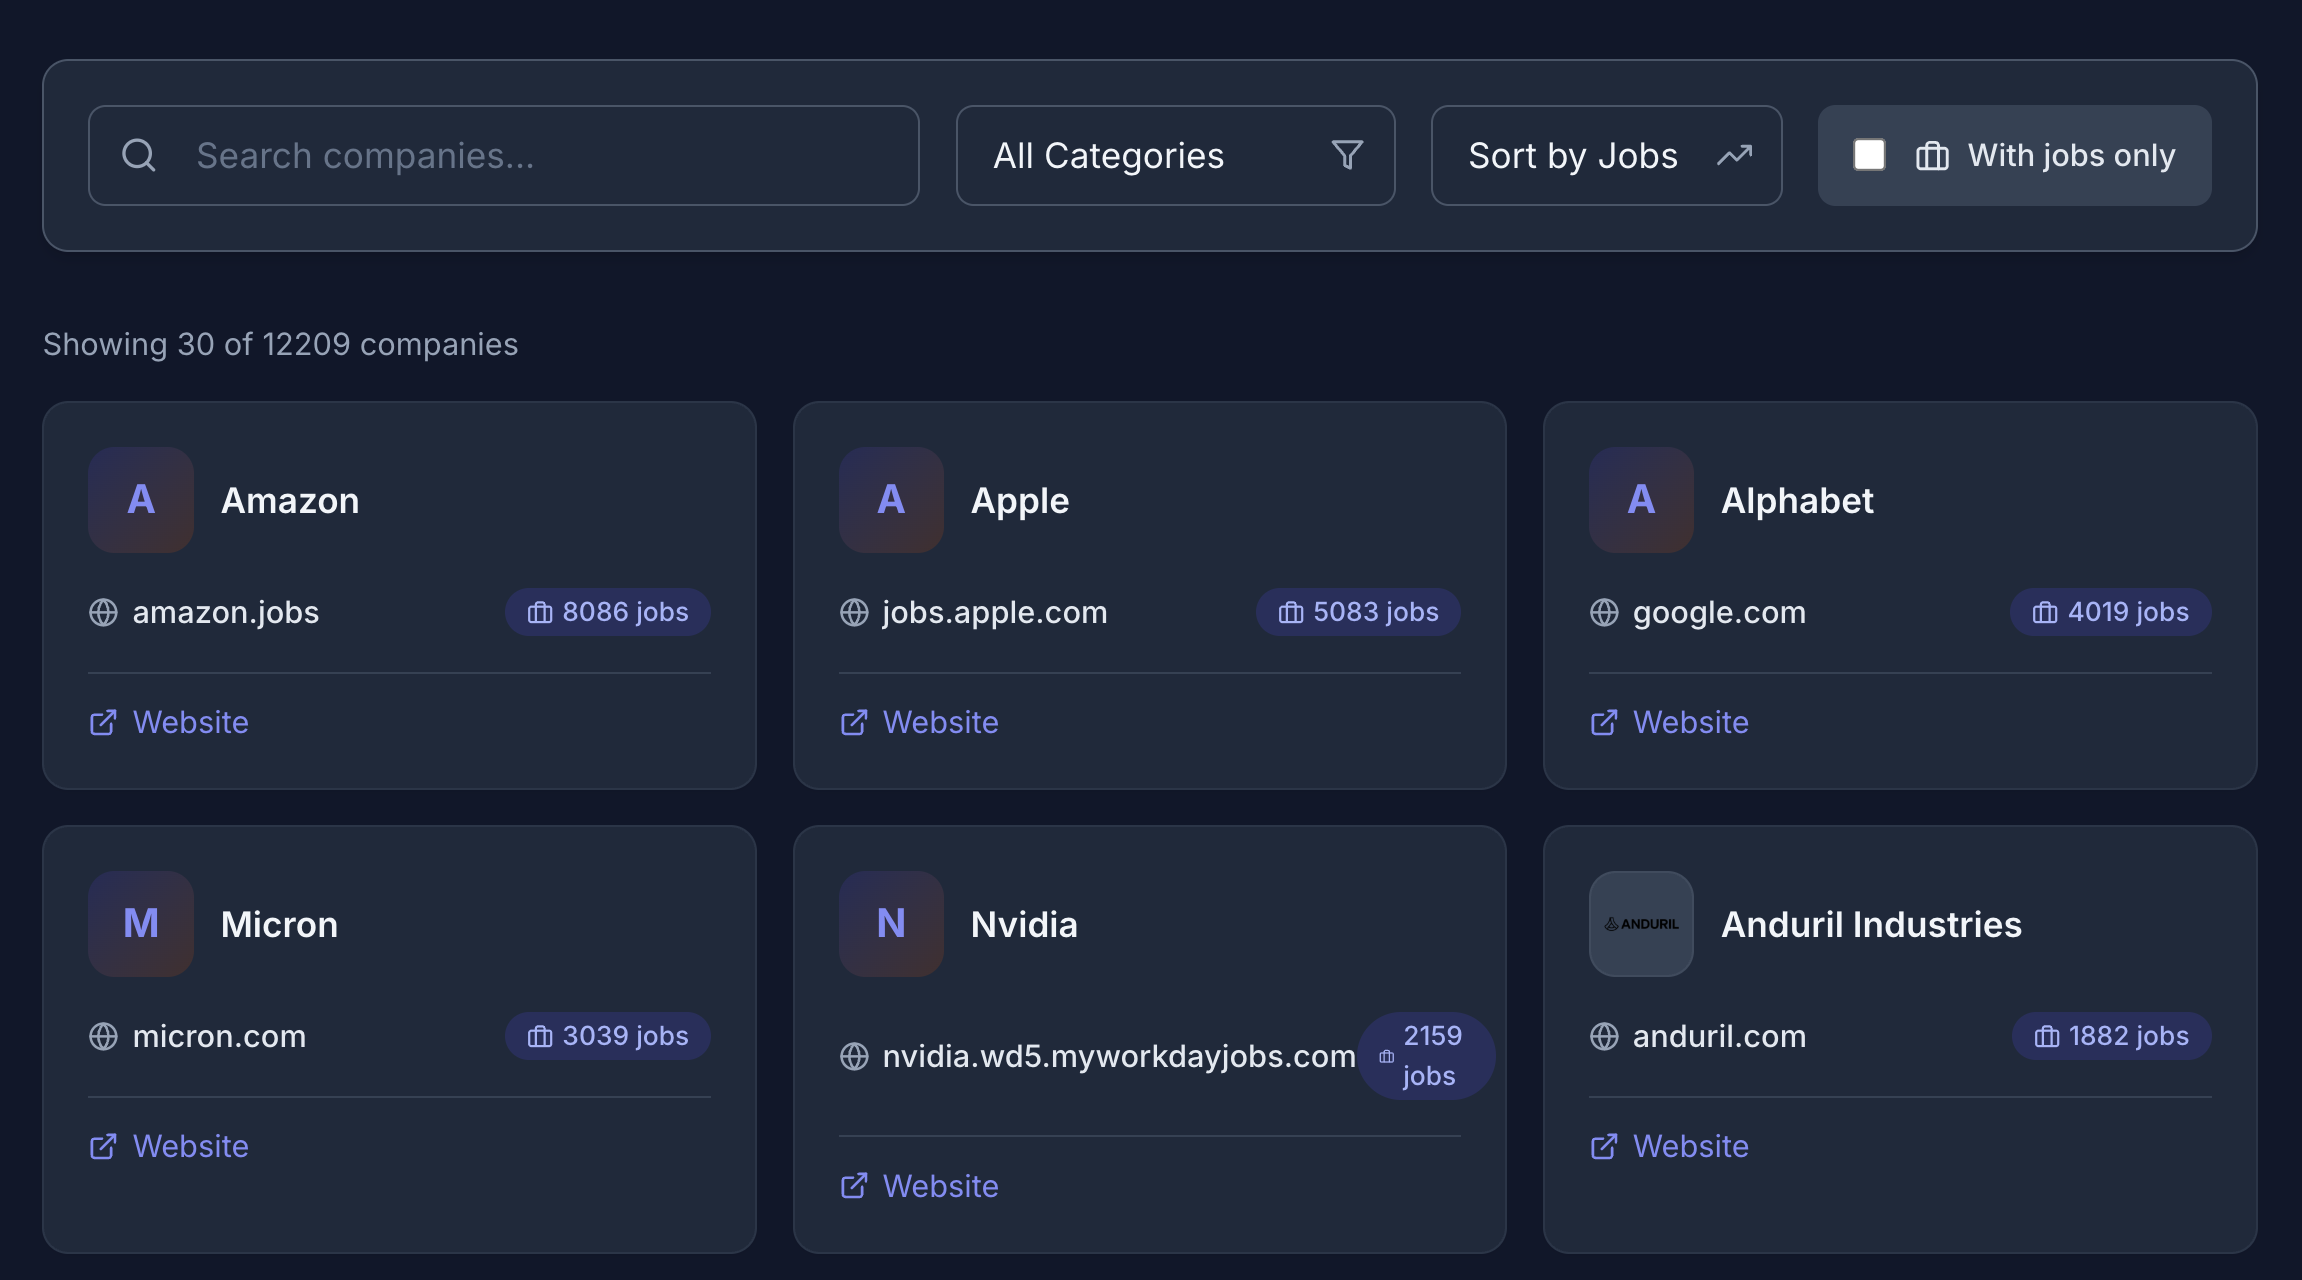The height and width of the screenshot is (1280, 2302).
Task: Click the 3039 jobs badge
Action: (608, 1036)
